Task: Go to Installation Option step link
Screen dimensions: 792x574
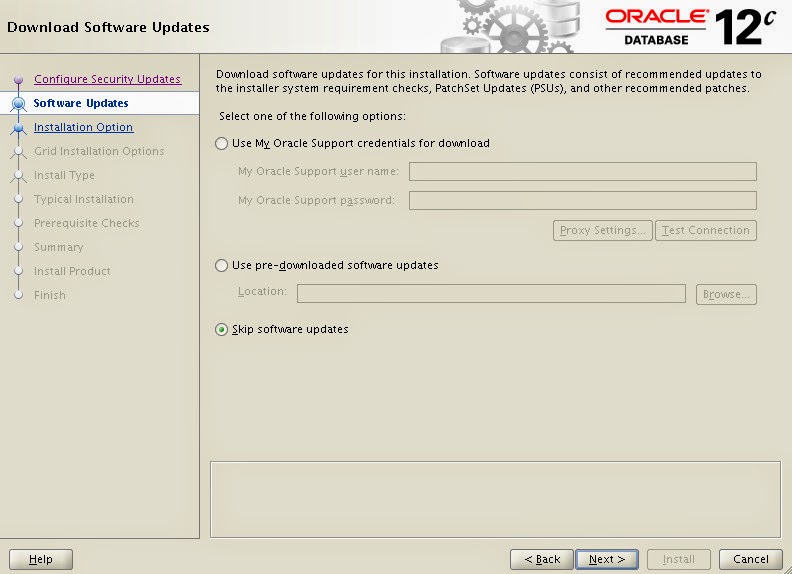Action: pos(83,127)
